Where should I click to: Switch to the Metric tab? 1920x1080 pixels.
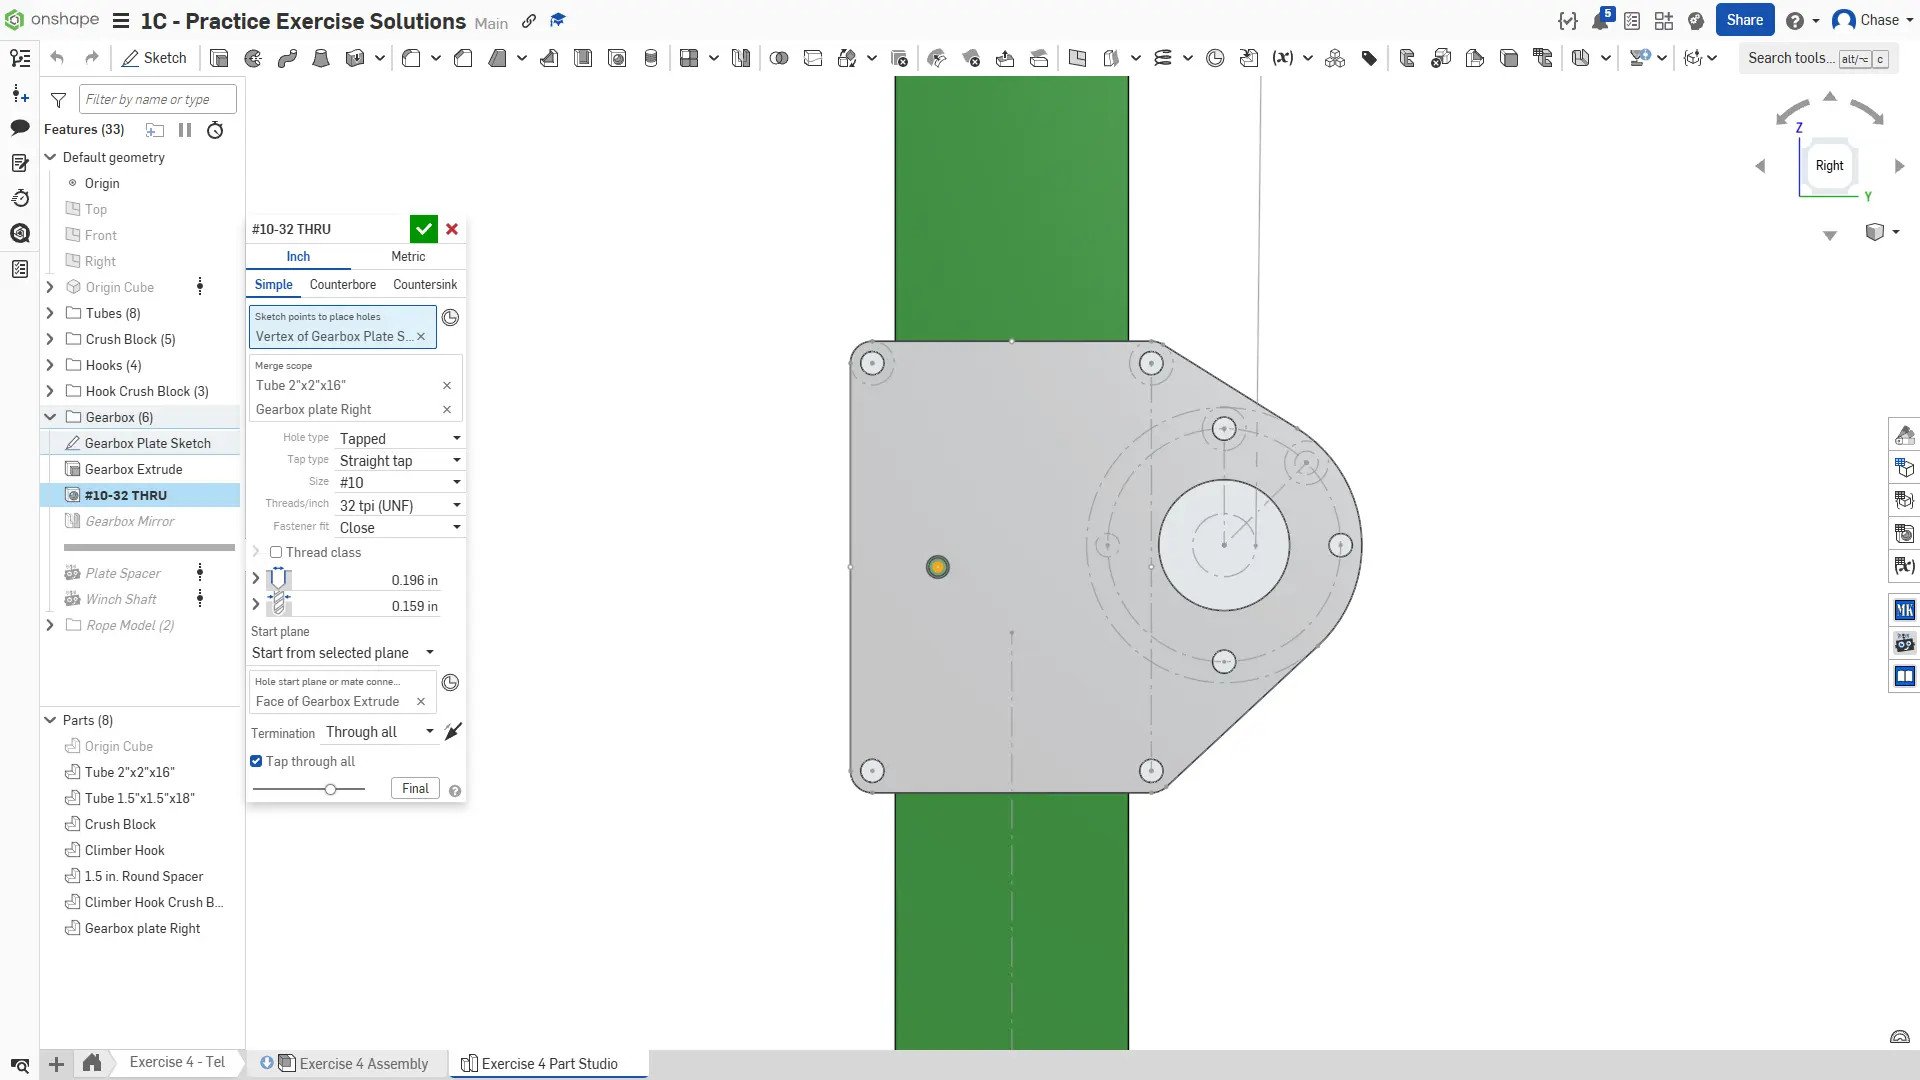click(408, 257)
